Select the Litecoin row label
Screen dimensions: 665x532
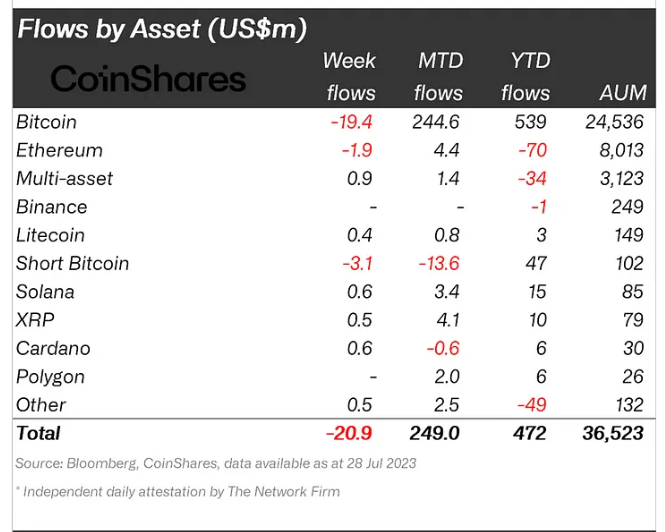click(x=51, y=235)
